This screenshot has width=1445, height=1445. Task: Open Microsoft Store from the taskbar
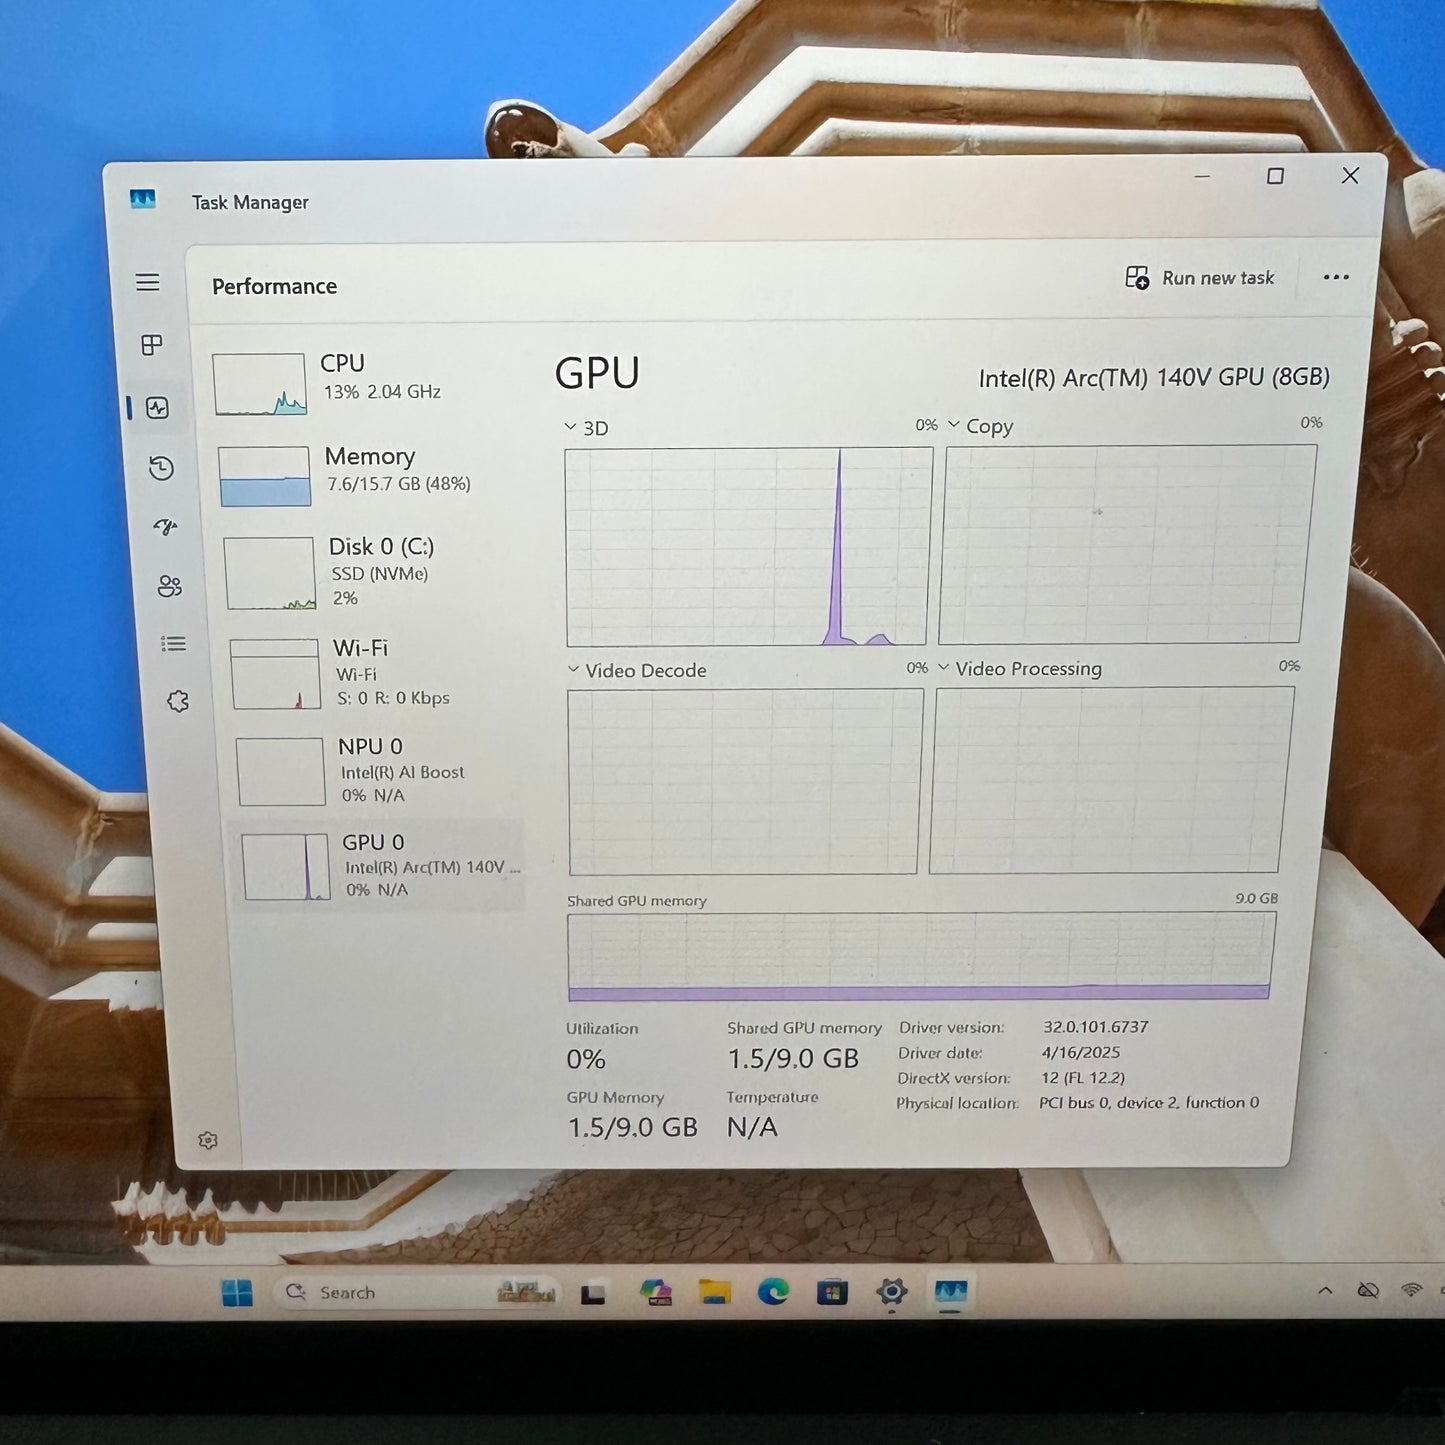point(832,1292)
